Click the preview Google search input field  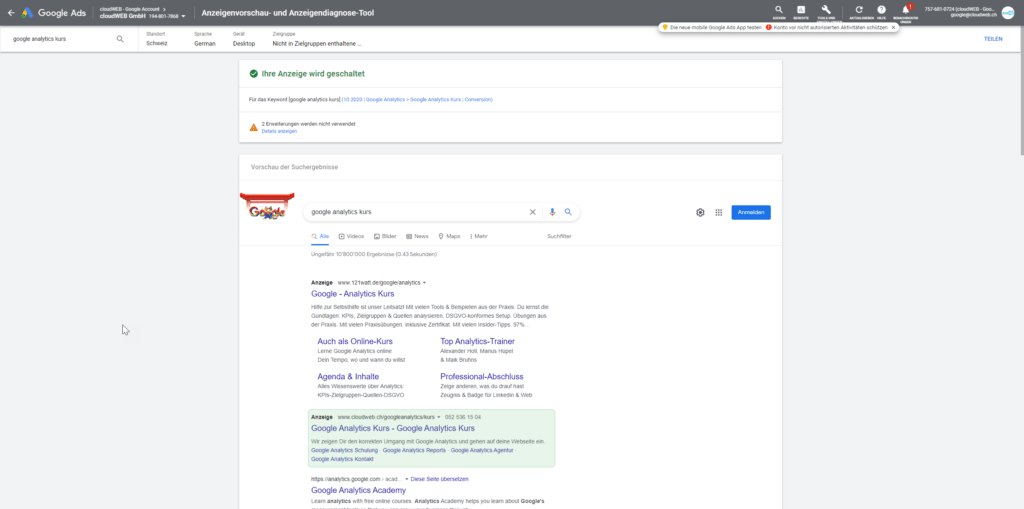click(x=418, y=212)
